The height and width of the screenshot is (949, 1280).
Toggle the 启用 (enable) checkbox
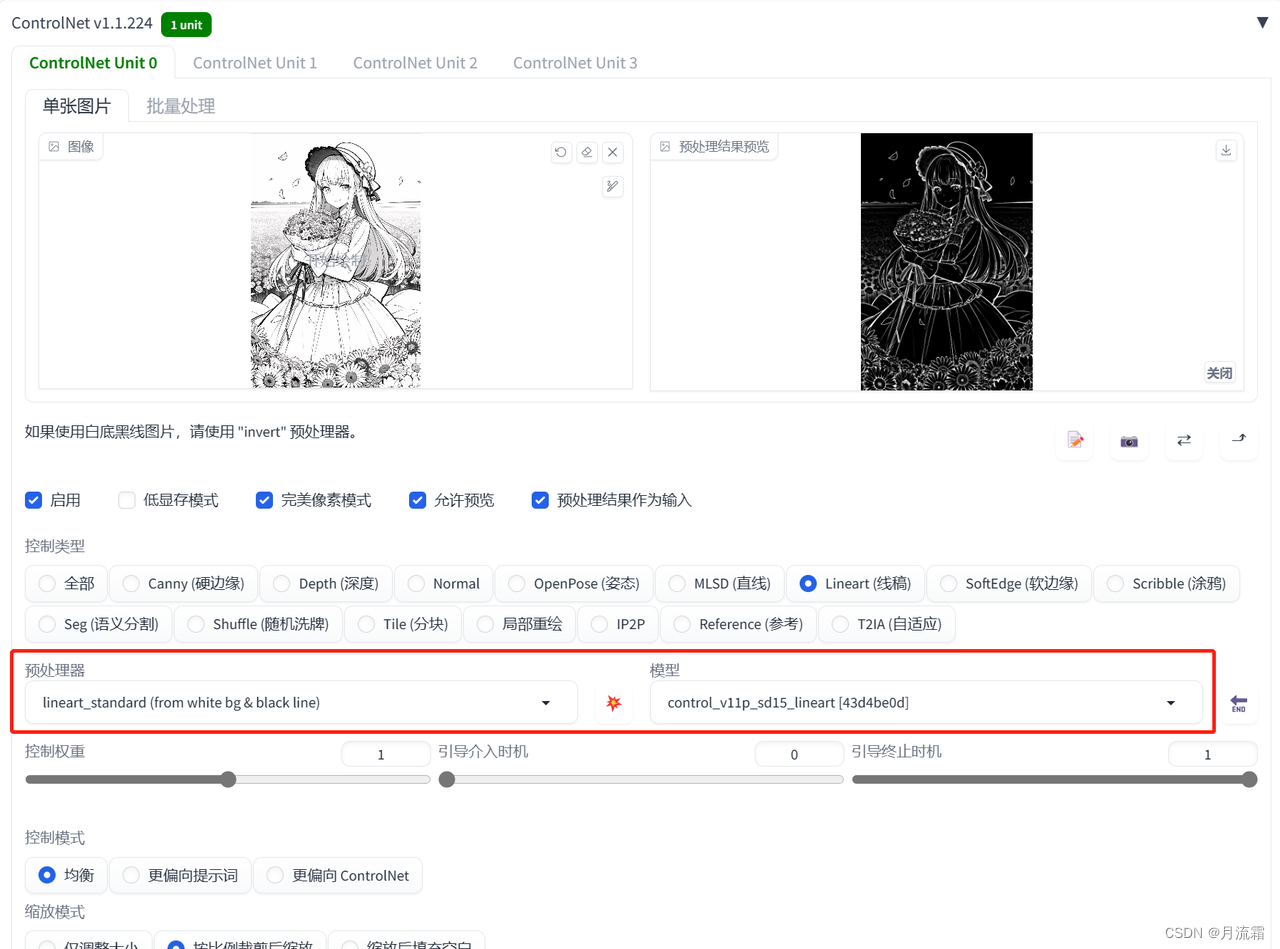point(34,500)
